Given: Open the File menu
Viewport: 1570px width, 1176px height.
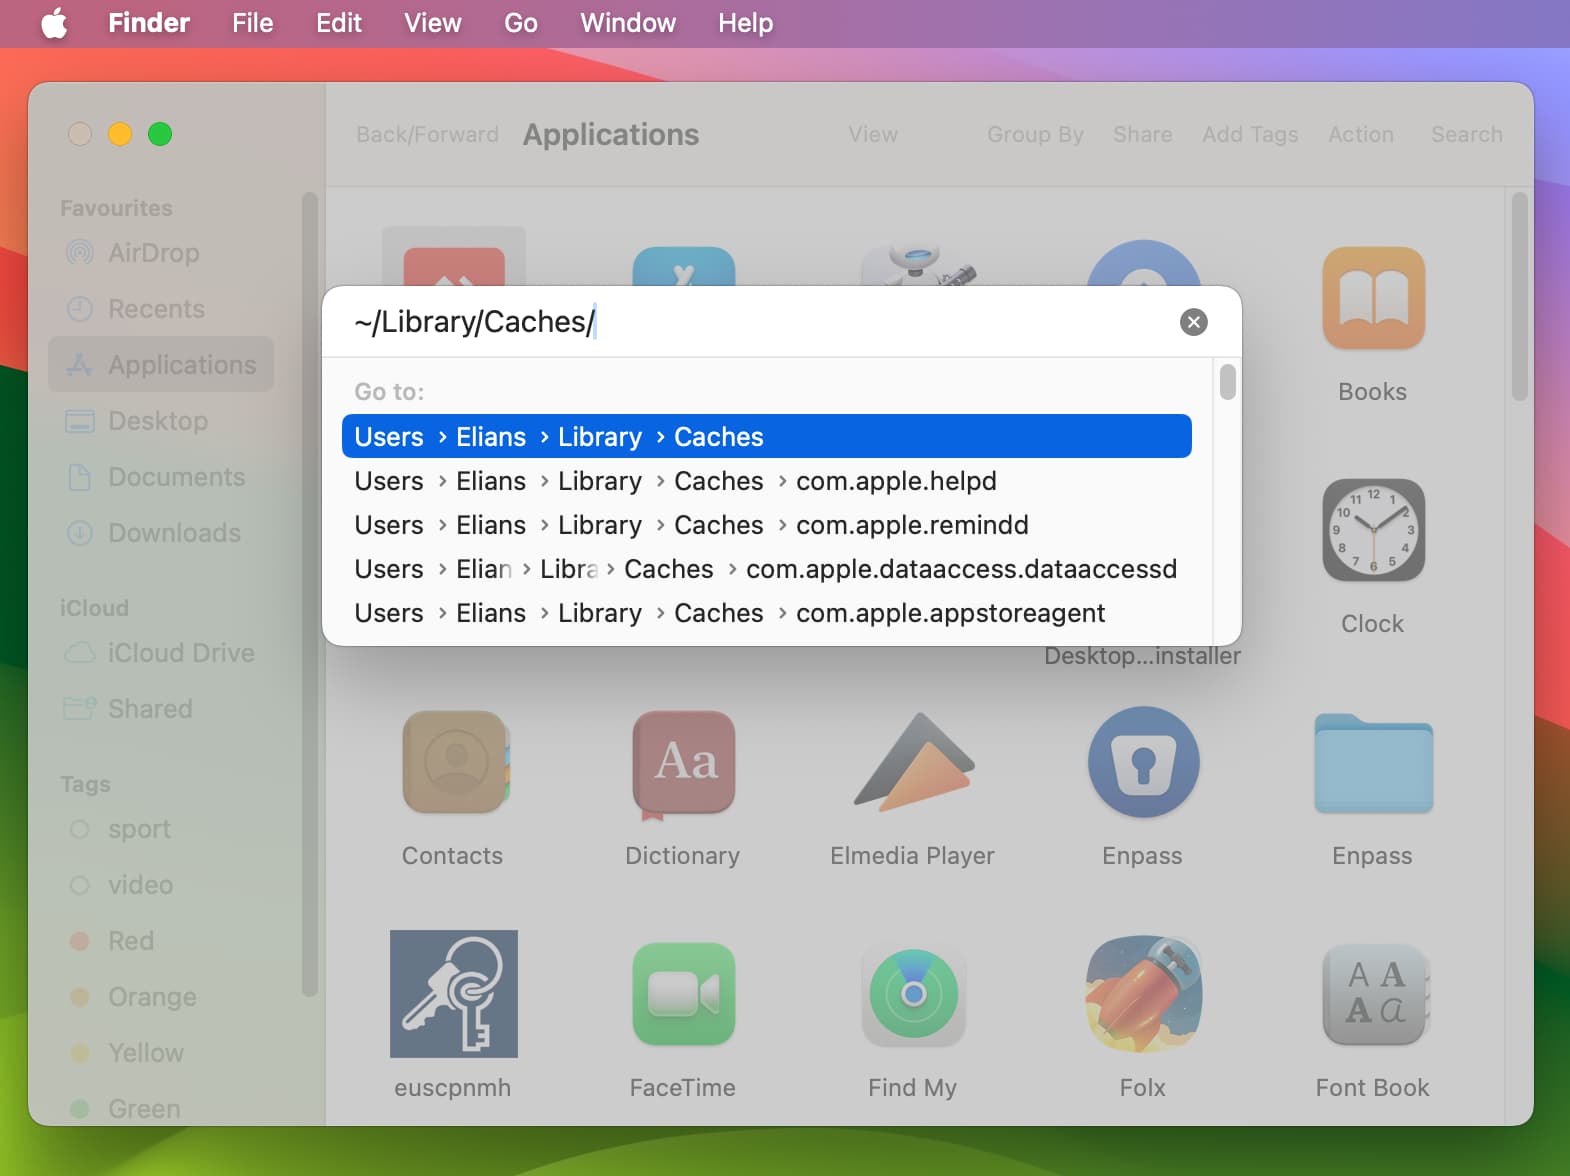Looking at the screenshot, I should pyautogui.click(x=252, y=23).
